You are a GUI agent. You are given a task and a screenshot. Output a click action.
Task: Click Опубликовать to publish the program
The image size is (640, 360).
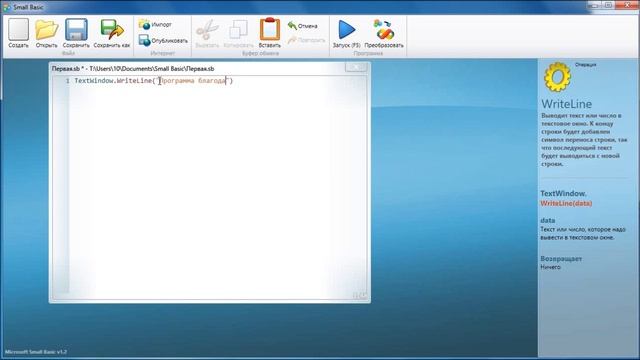(x=163, y=40)
